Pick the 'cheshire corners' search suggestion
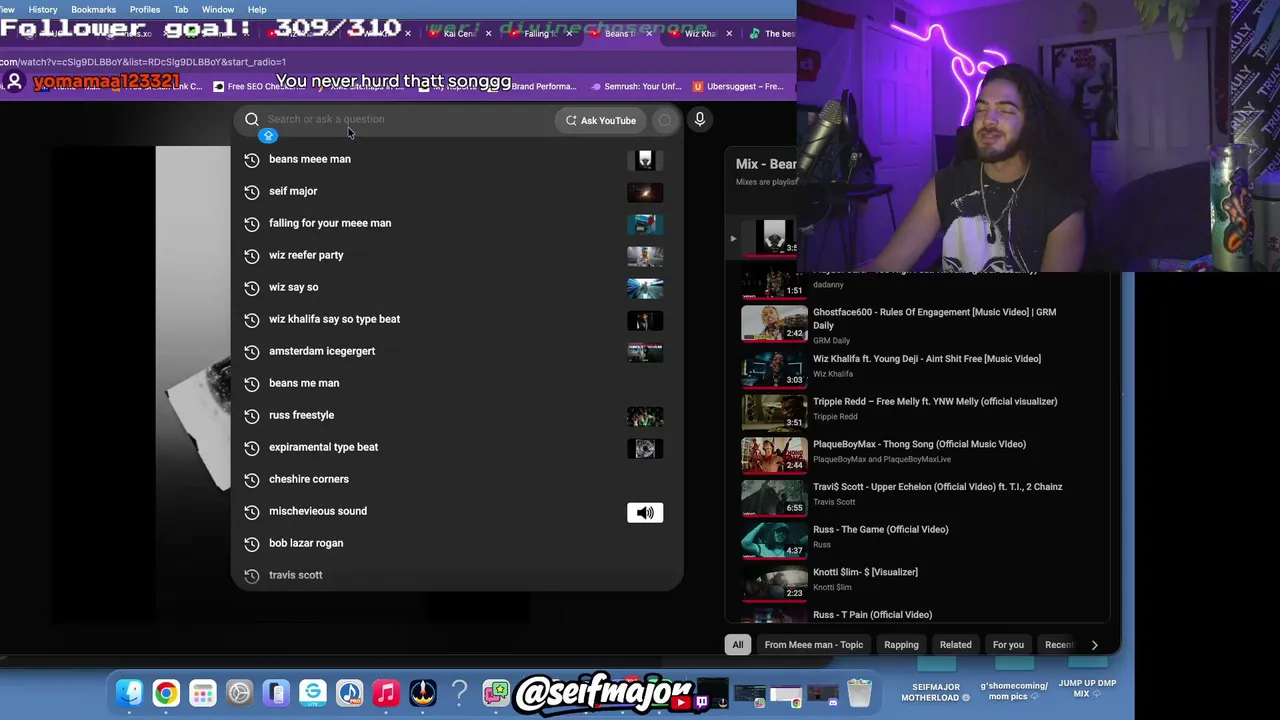The image size is (1280, 720). 457,479
